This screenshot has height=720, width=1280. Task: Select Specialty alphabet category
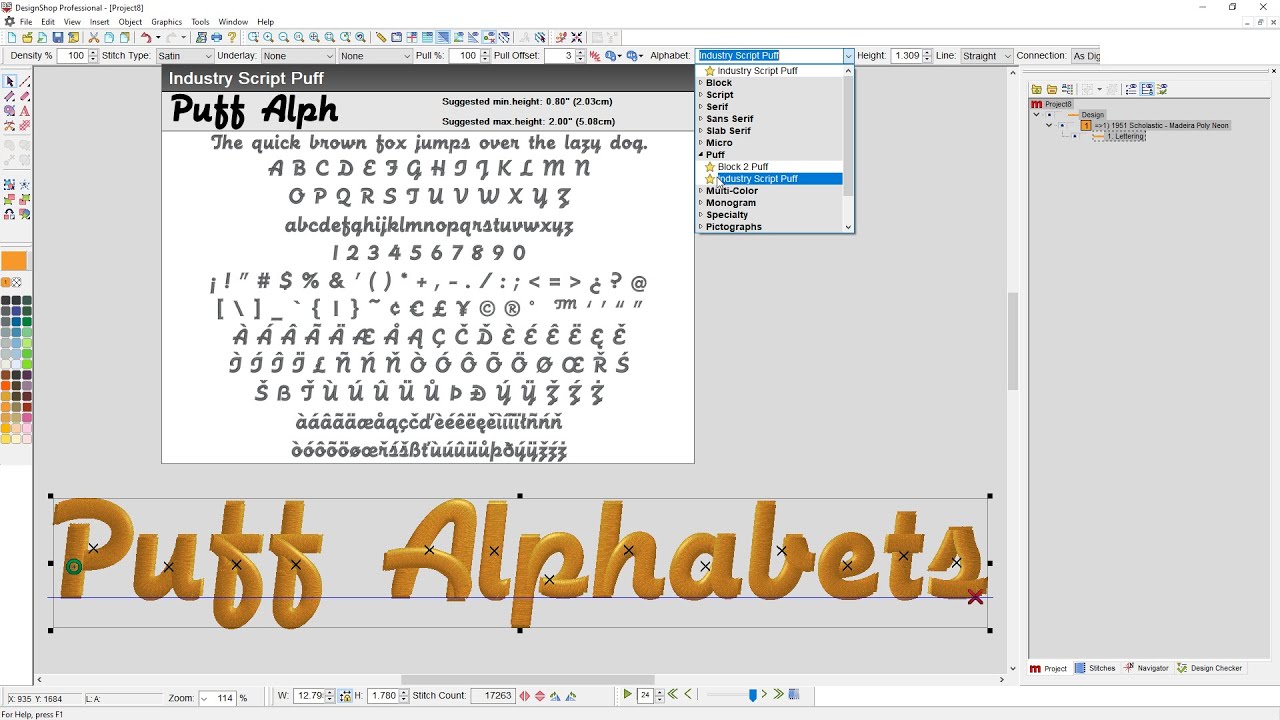click(727, 215)
